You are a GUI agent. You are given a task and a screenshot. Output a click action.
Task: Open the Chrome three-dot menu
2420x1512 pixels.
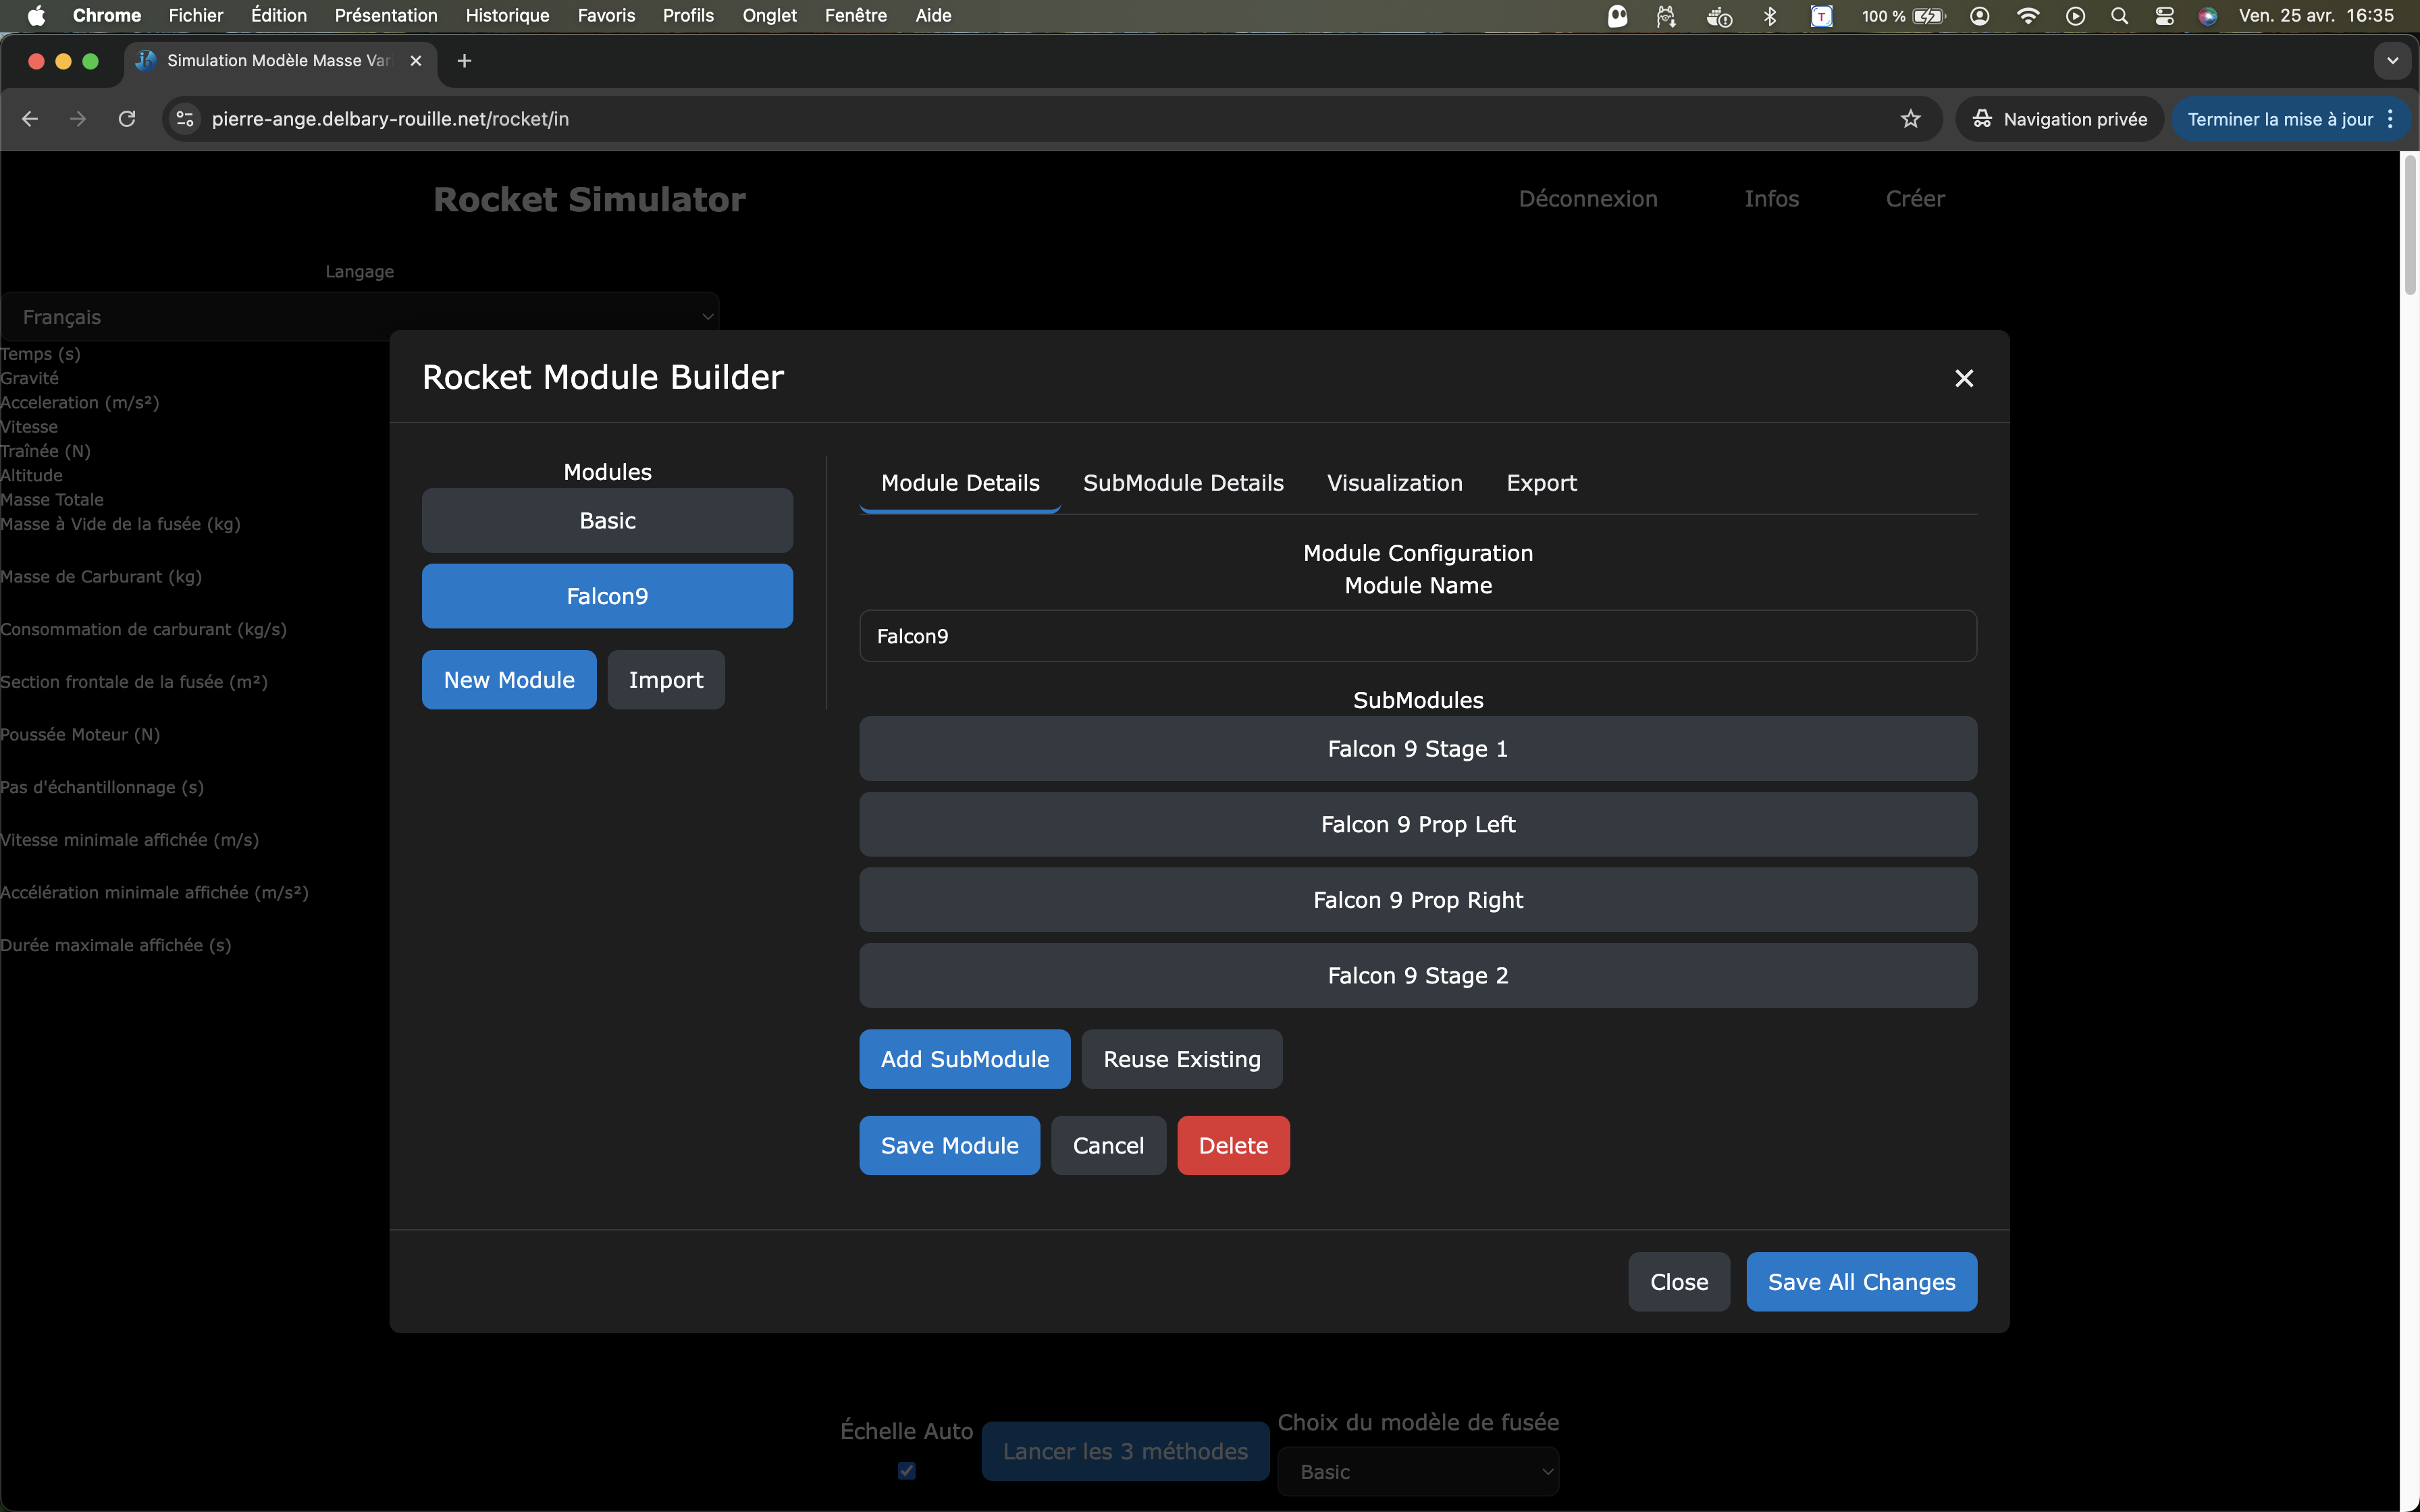coord(2391,119)
